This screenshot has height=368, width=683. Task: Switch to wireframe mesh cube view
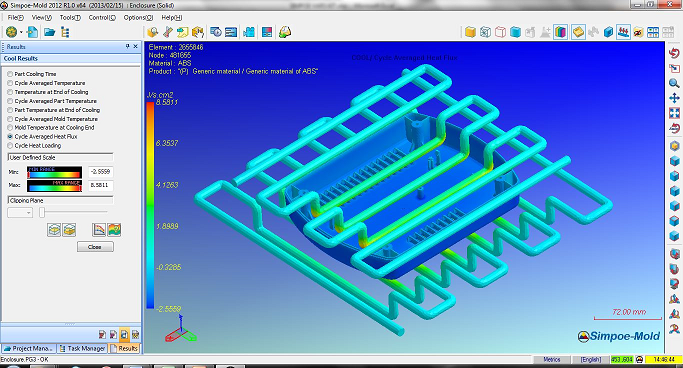pos(485,32)
